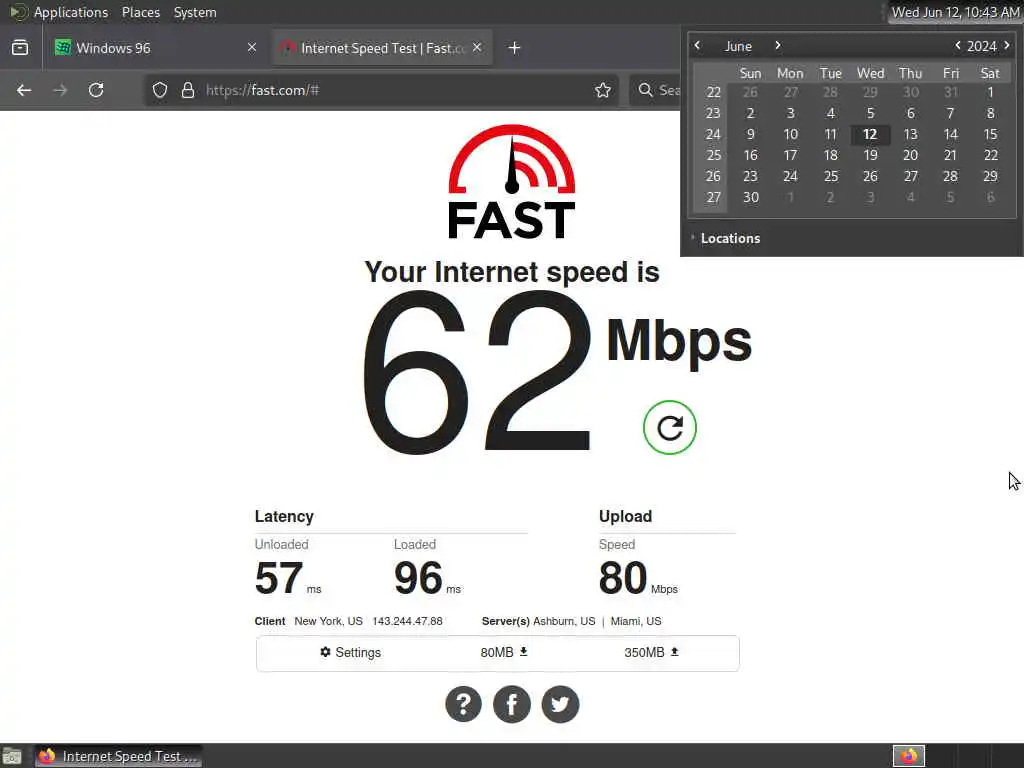This screenshot has height=768, width=1024.
Task: Click the 80 upload speed value
Action: (622, 578)
